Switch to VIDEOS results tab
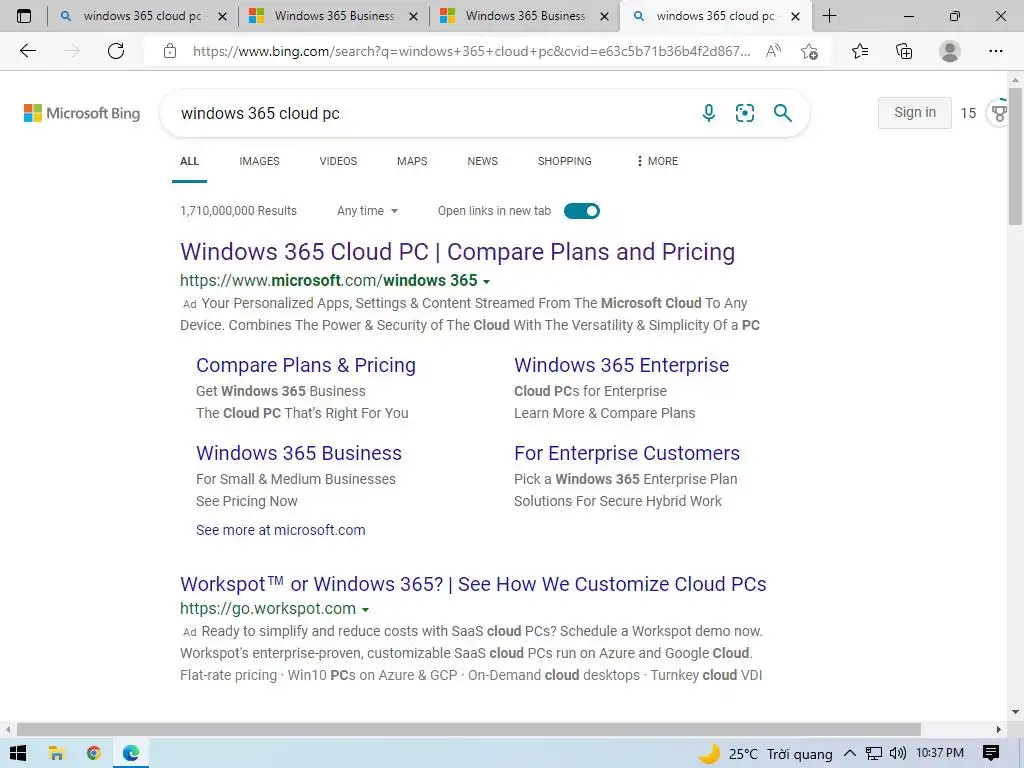Screen dimensions: 1024x768 pyautogui.click(x=338, y=161)
